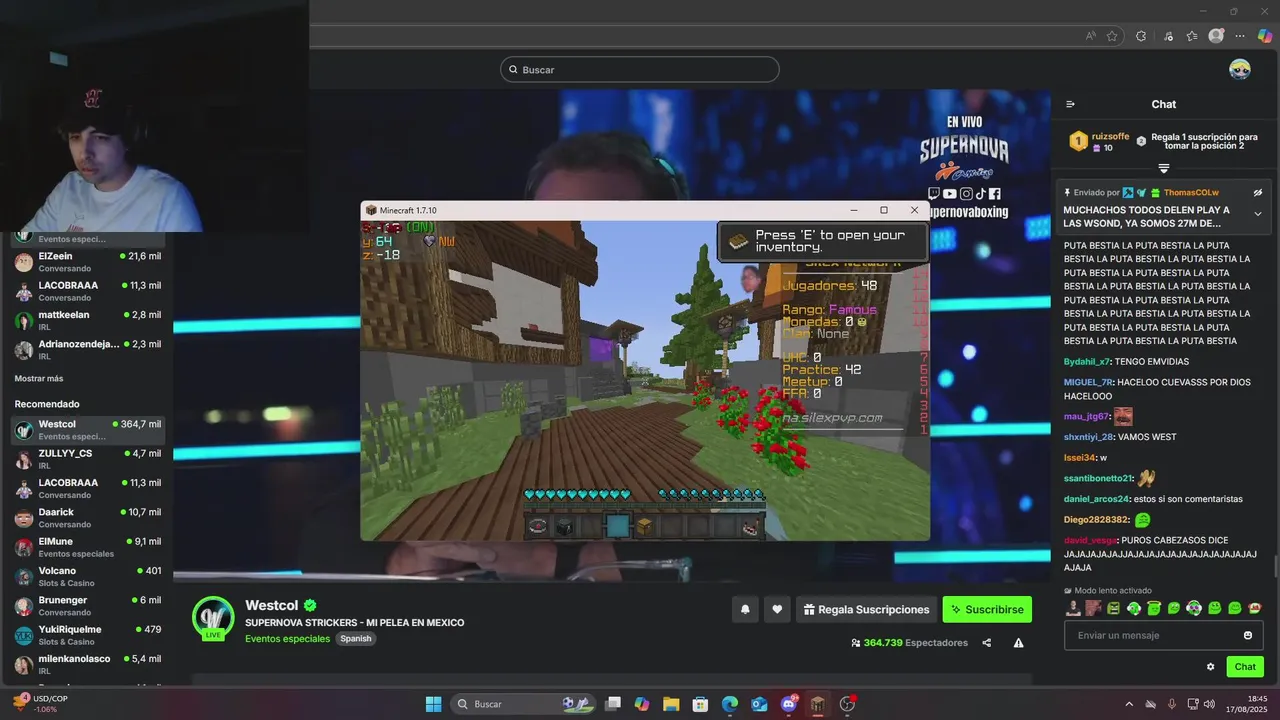Open the emoji picker in the message box
The width and height of the screenshot is (1280, 720).
tap(1248, 635)
